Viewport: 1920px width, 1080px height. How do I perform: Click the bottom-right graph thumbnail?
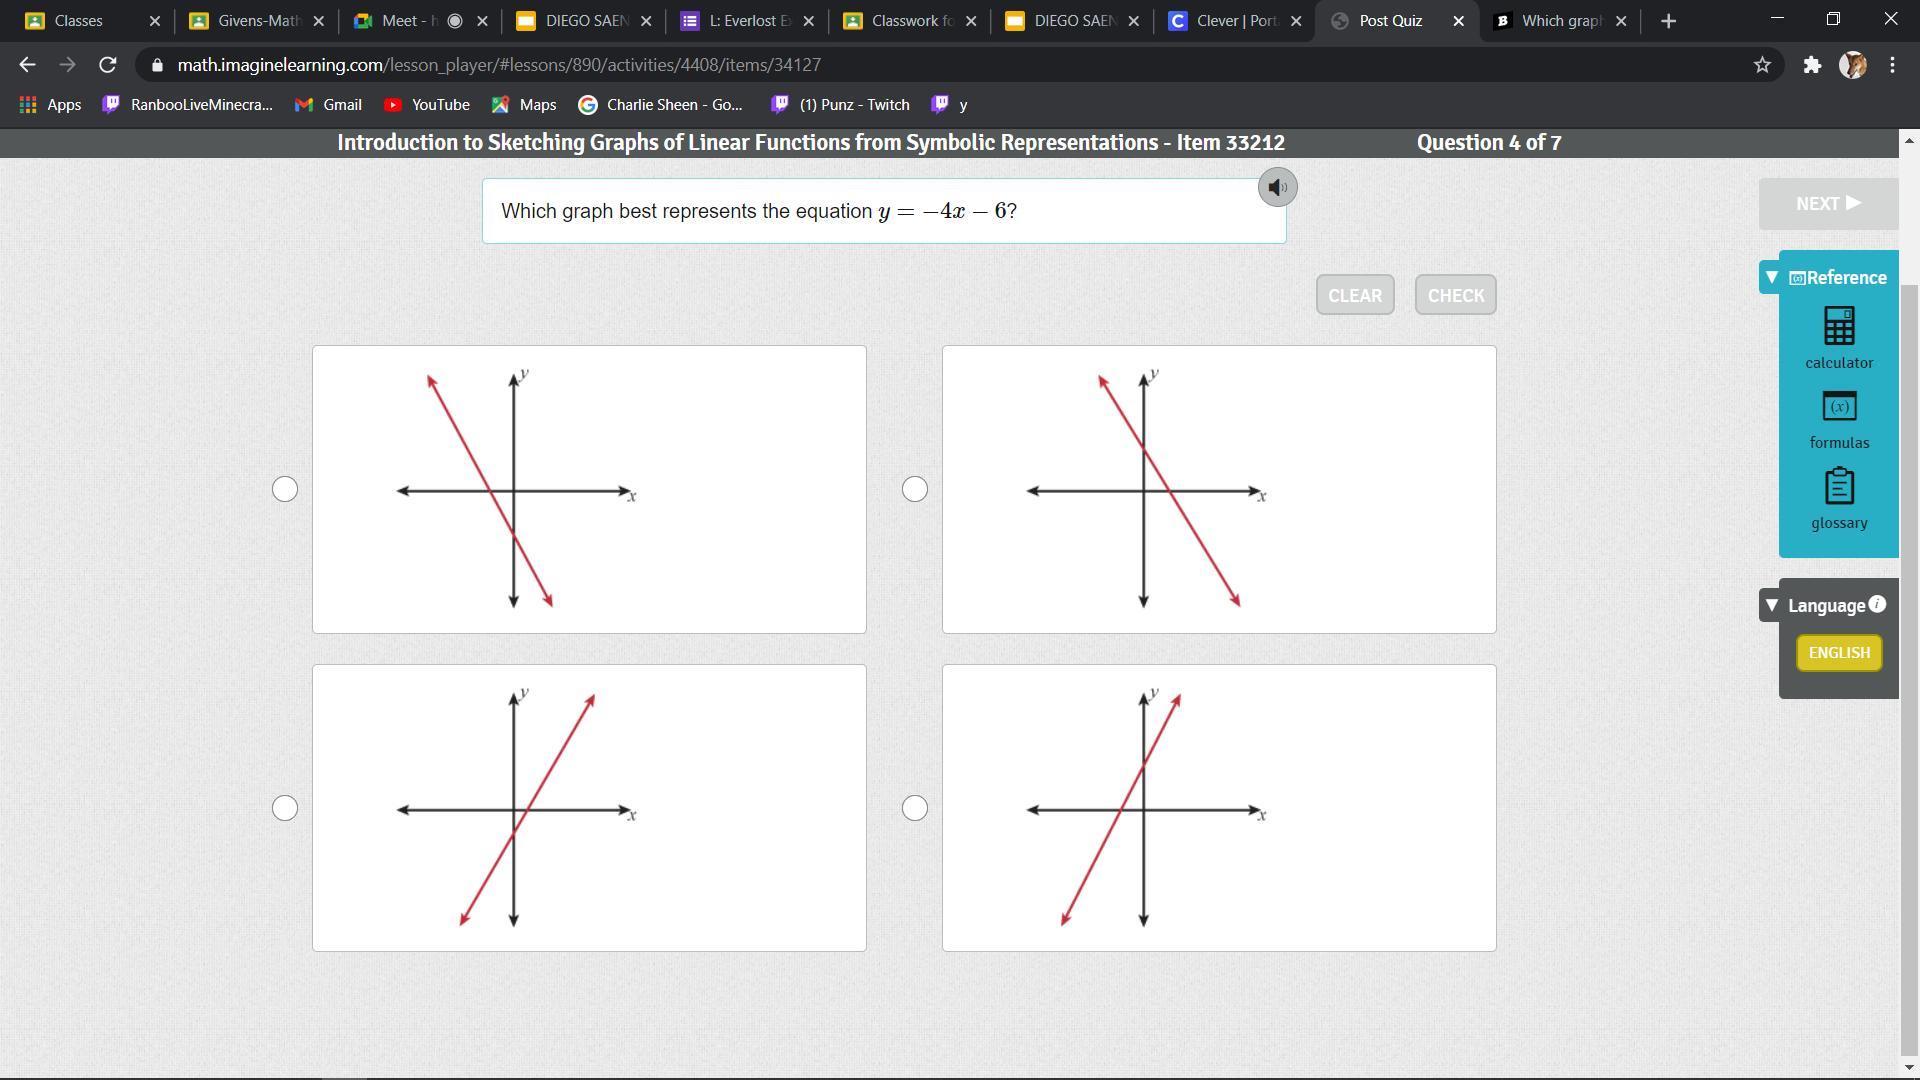pyautogui.click(x=1218, y=808)
